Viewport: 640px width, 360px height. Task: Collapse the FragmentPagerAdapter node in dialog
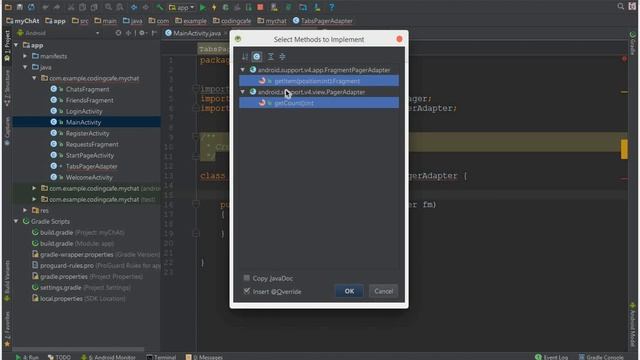[x=243, y=70]
